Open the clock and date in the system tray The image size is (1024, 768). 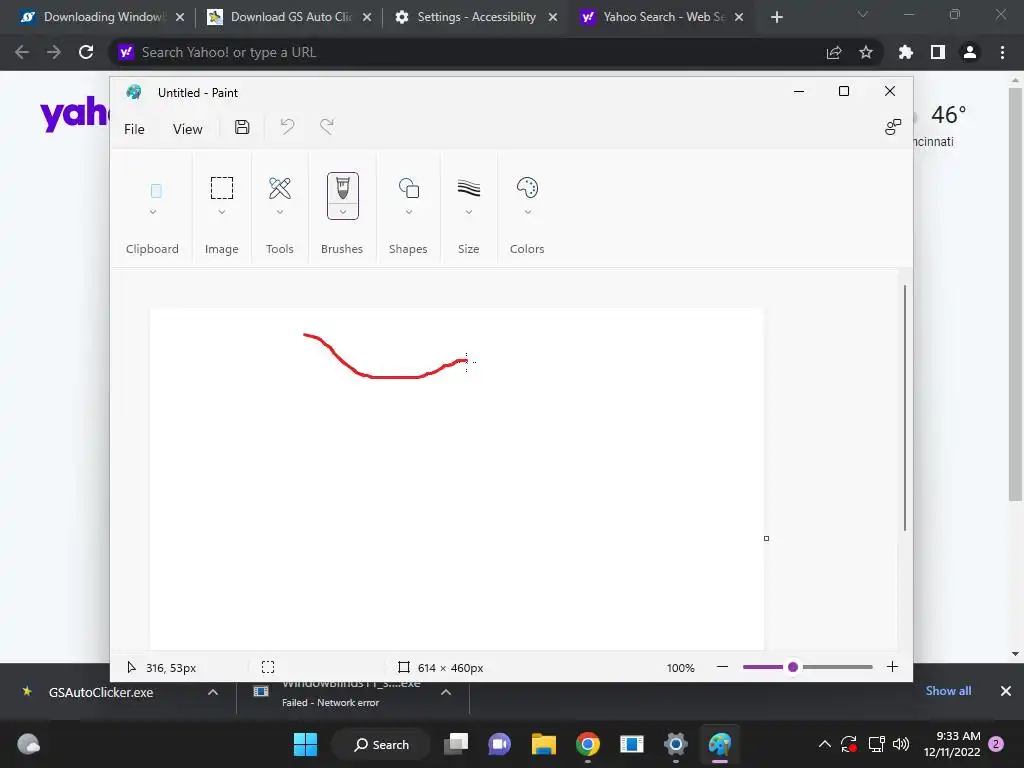tap(952, 744)
